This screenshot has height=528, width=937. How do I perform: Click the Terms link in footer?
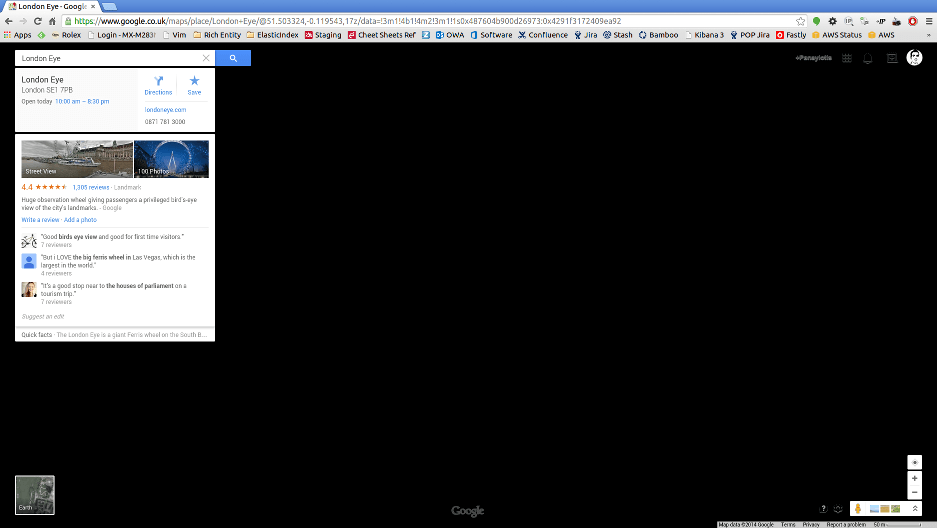click(788, 524)
